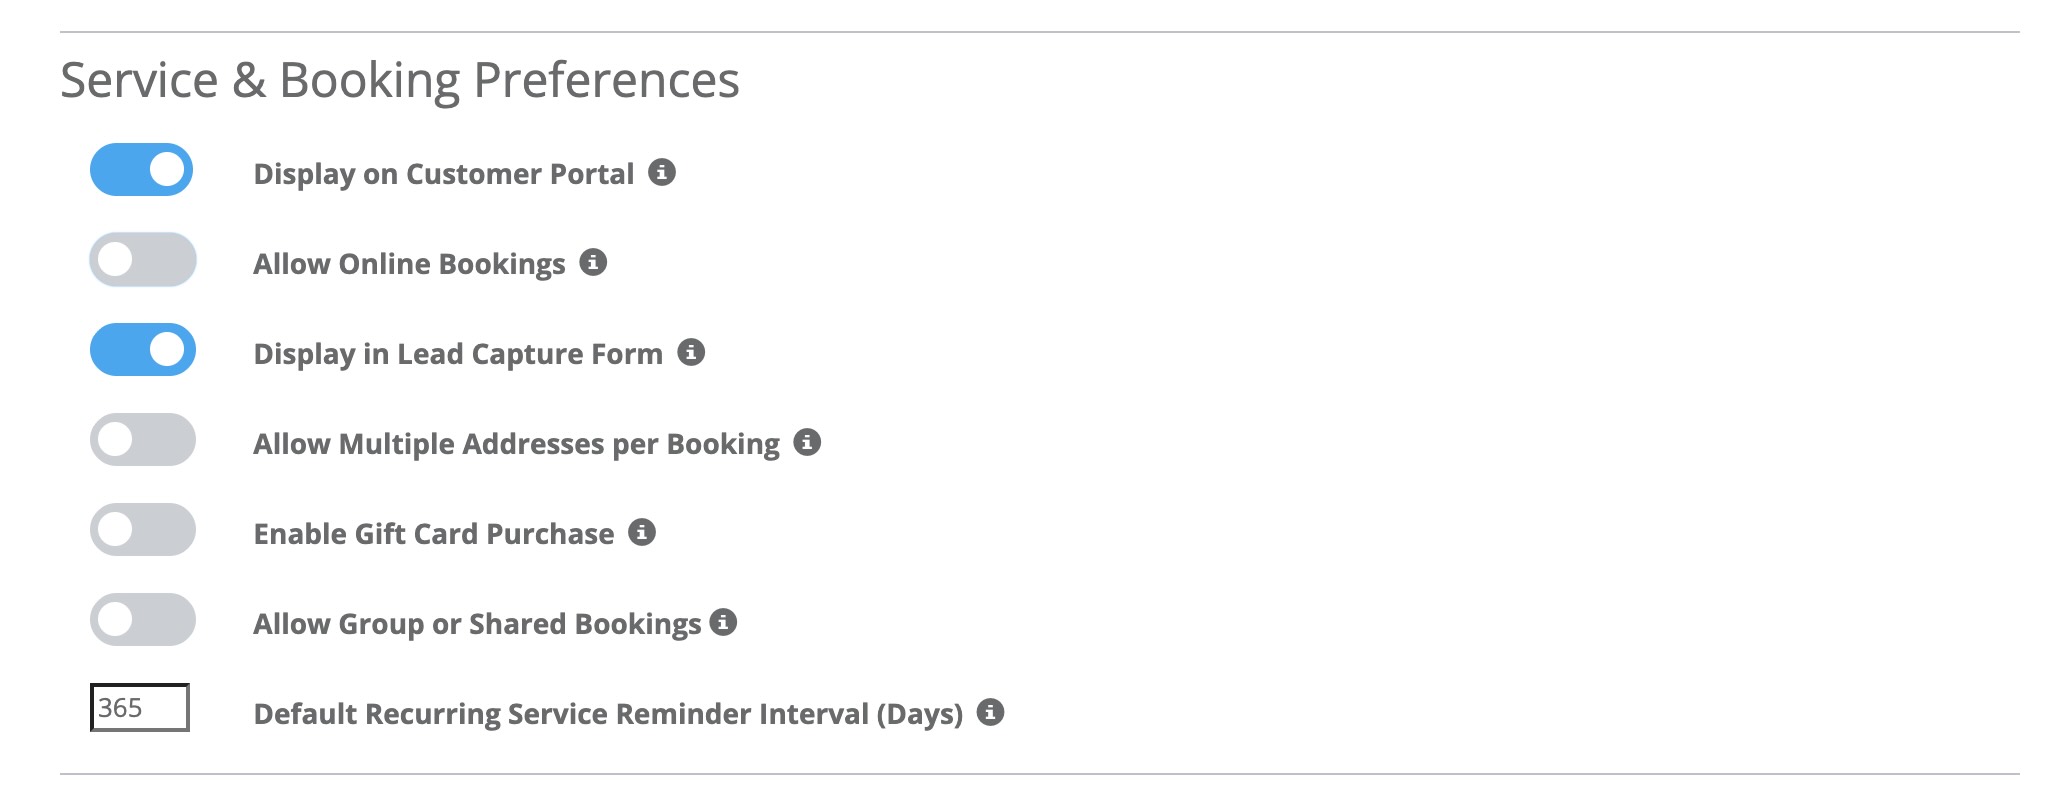Click the Service & Booking Preferences heading
This screenshot has height=800, width=2056.
pyautogui.click(x=400, y=80)
